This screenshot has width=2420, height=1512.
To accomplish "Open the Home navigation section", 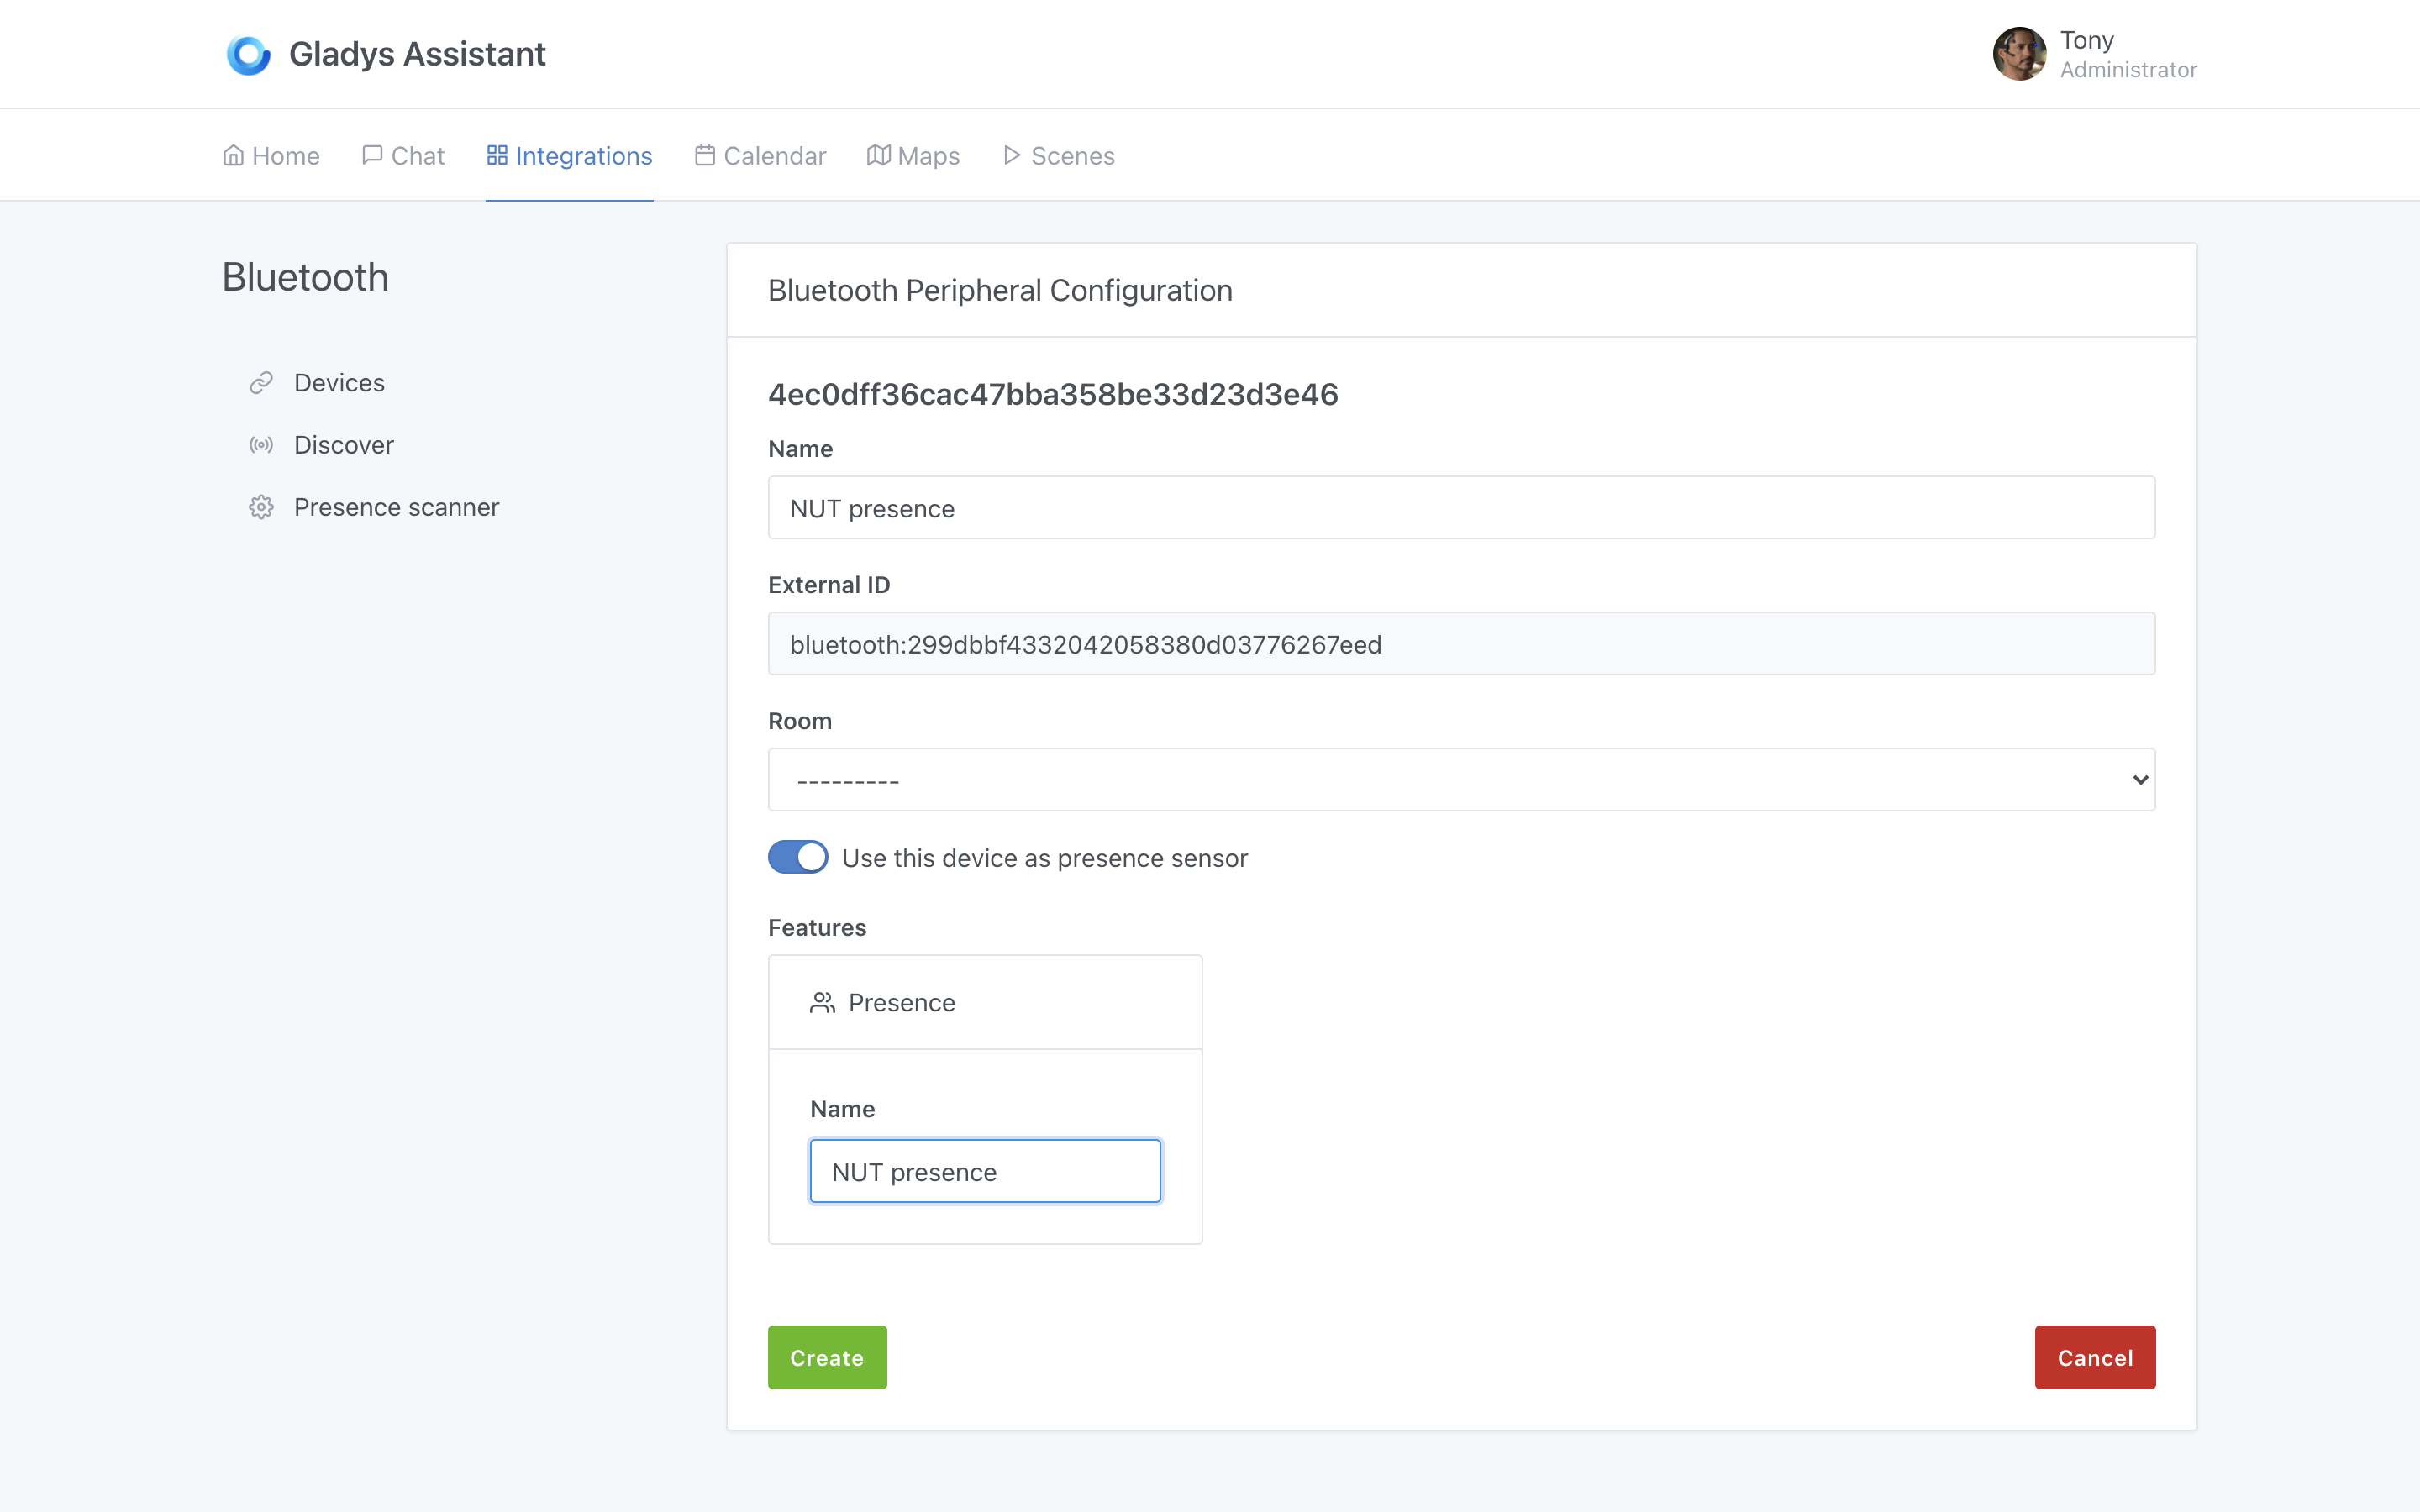I will (270, 155).
